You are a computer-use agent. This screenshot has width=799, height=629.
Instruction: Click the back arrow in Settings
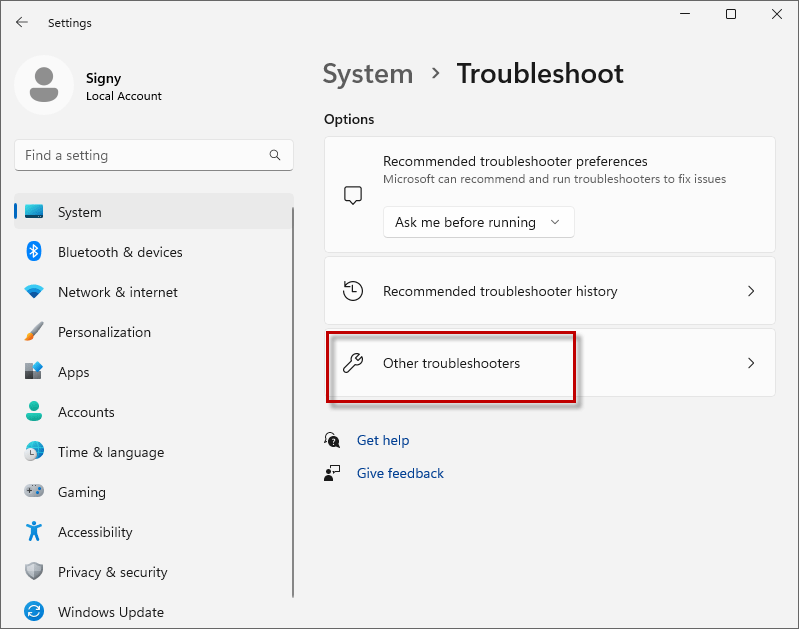click(22, 22)
